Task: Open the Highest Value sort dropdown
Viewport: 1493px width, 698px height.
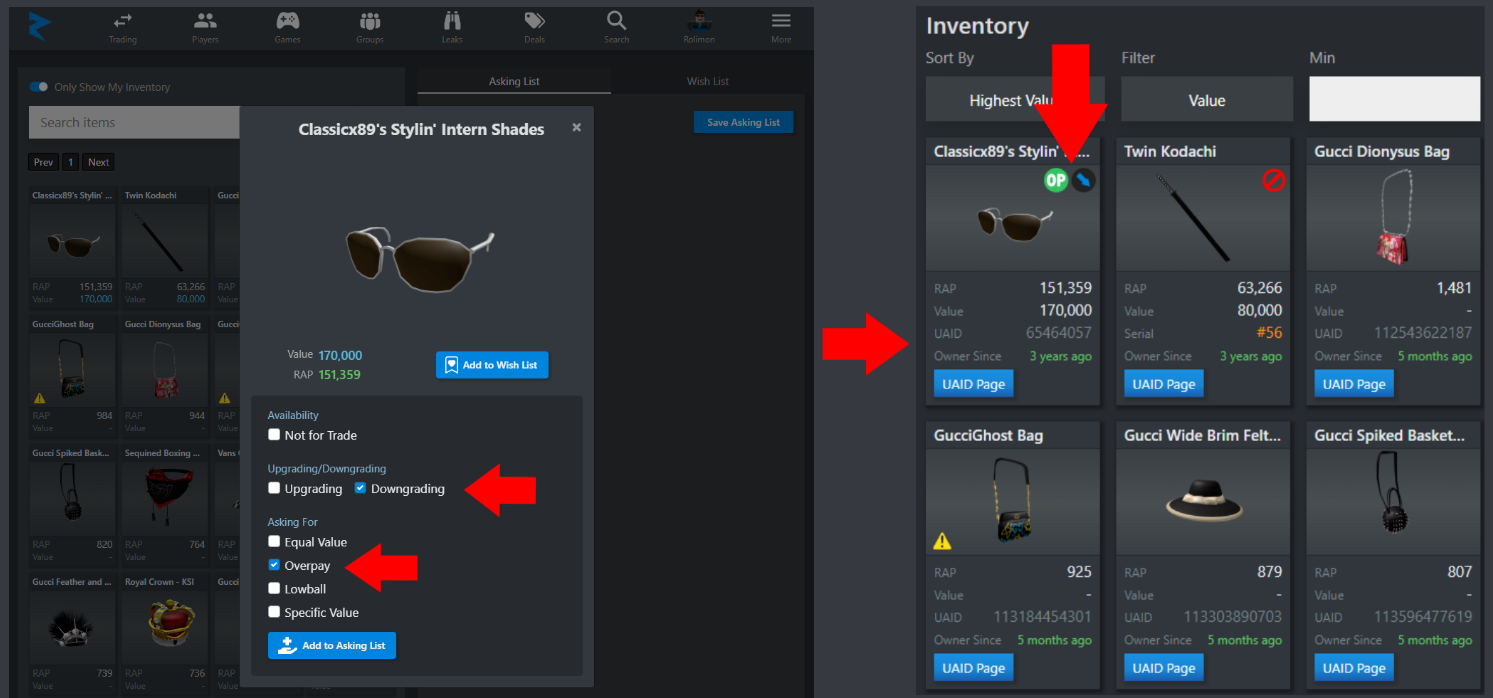Action: (x=1012, y=100)
